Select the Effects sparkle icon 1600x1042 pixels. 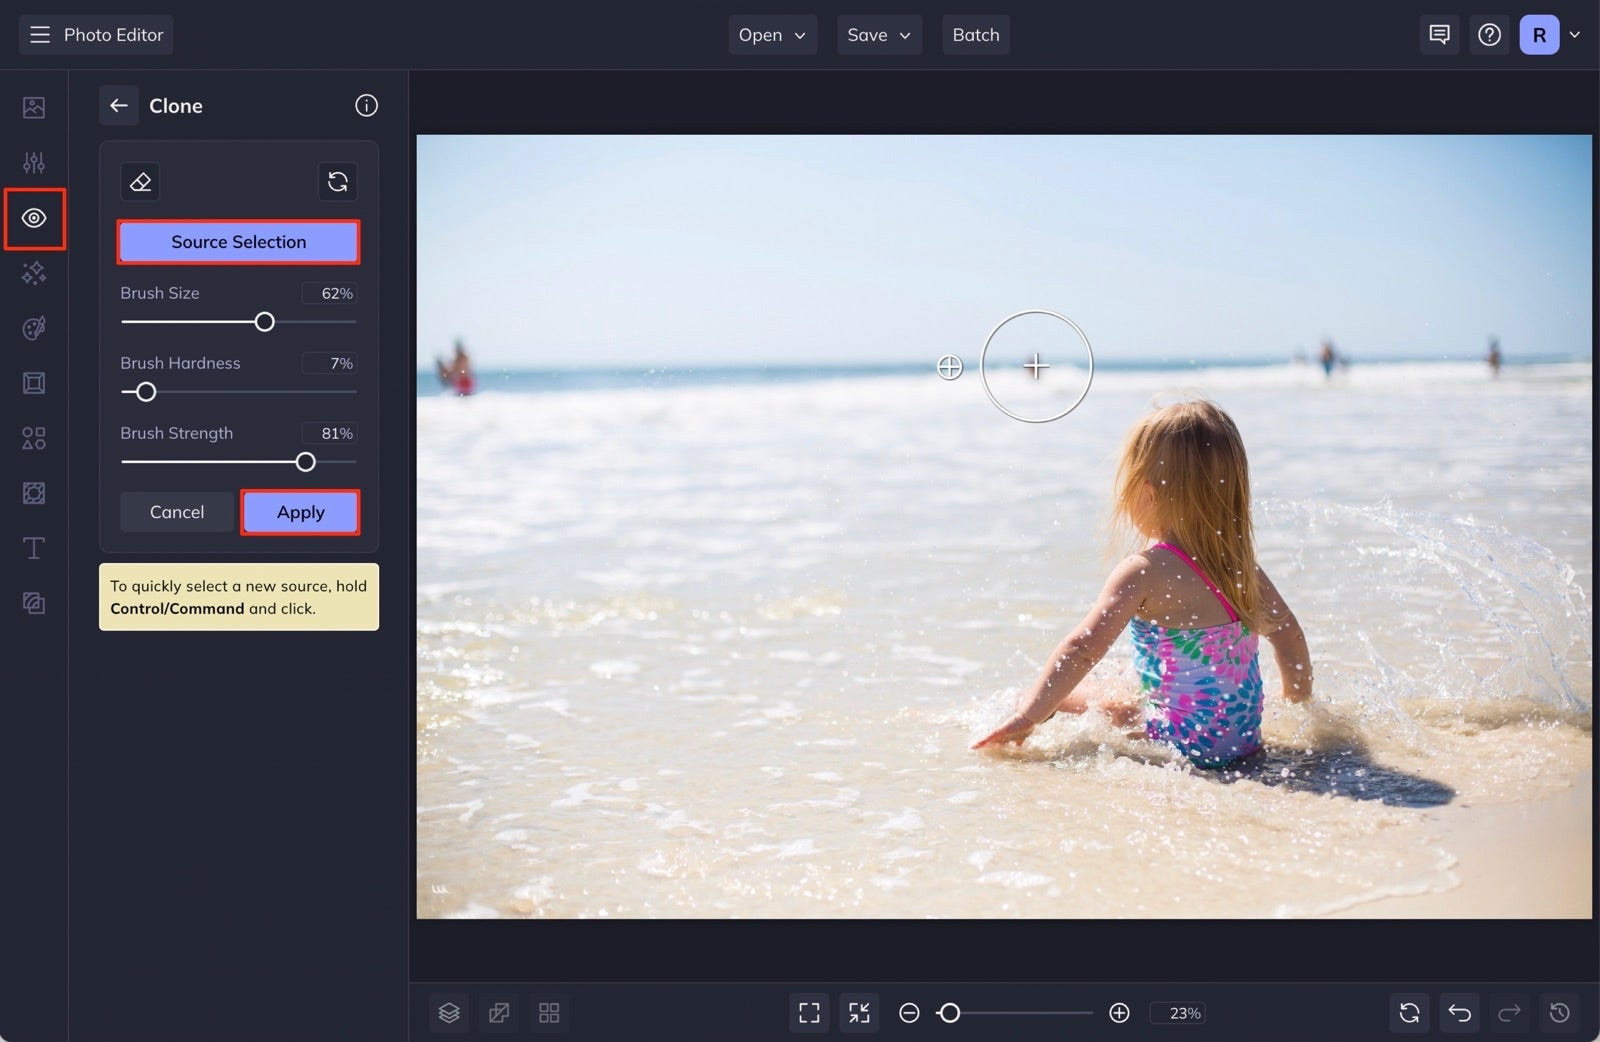click(34, 273)
